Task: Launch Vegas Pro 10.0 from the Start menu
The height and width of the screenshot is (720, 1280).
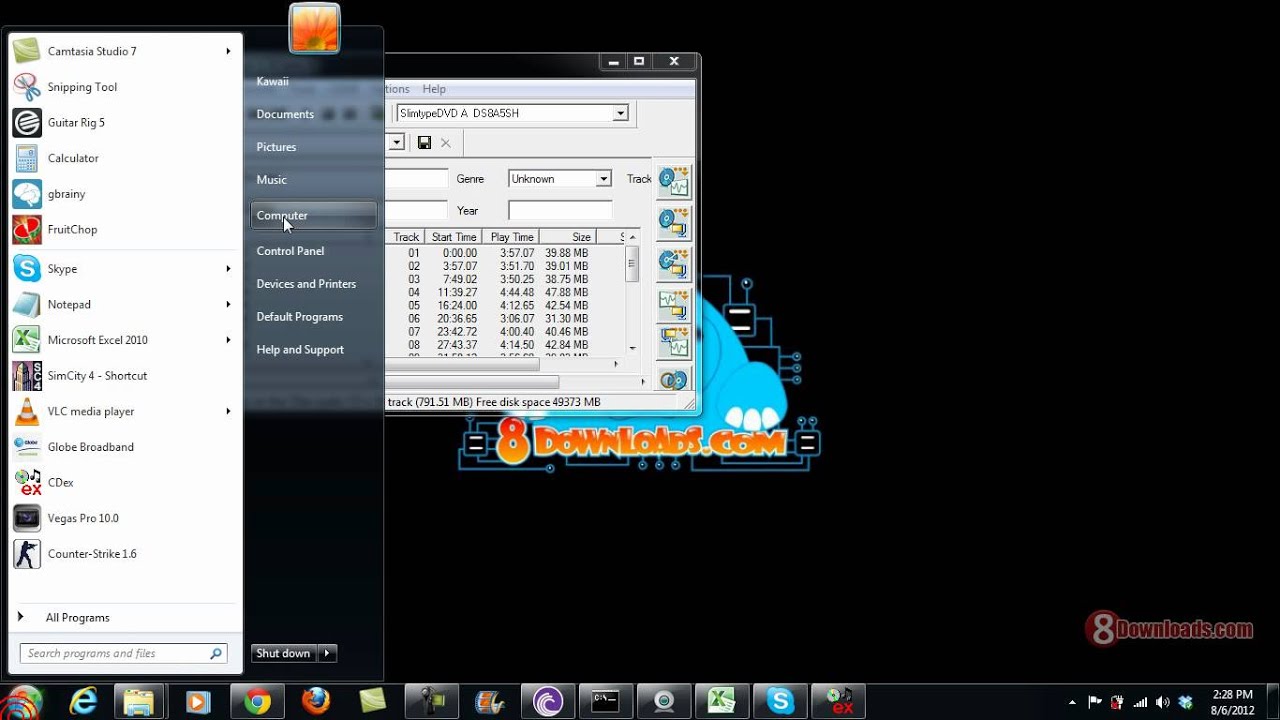Action: pos(124,518)
